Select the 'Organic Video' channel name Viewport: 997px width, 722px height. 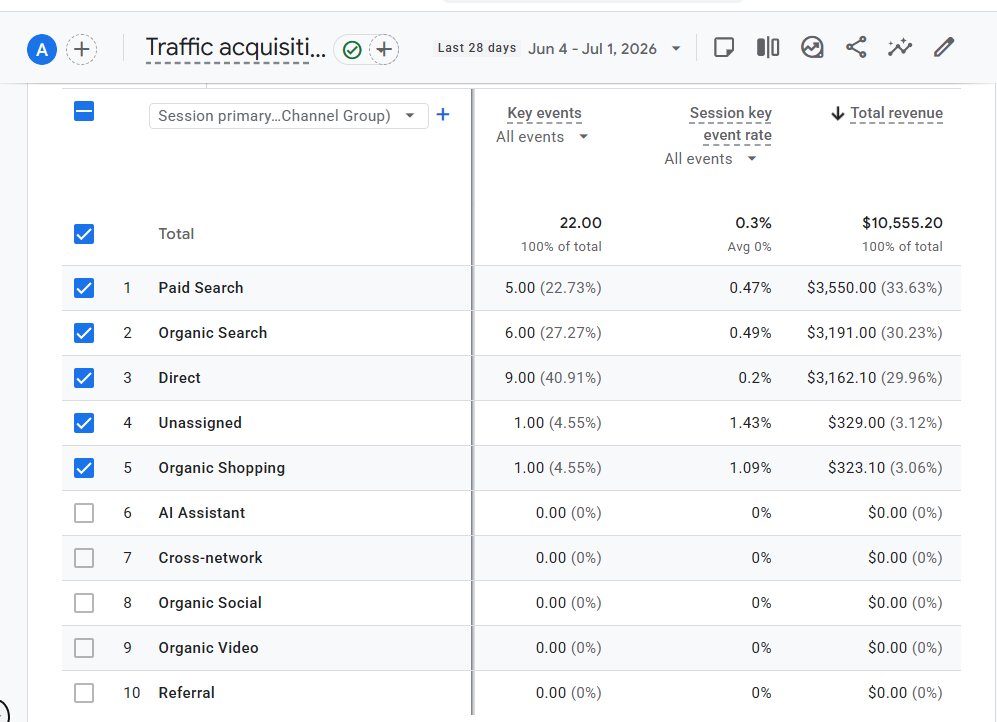(x=209, y=648)
